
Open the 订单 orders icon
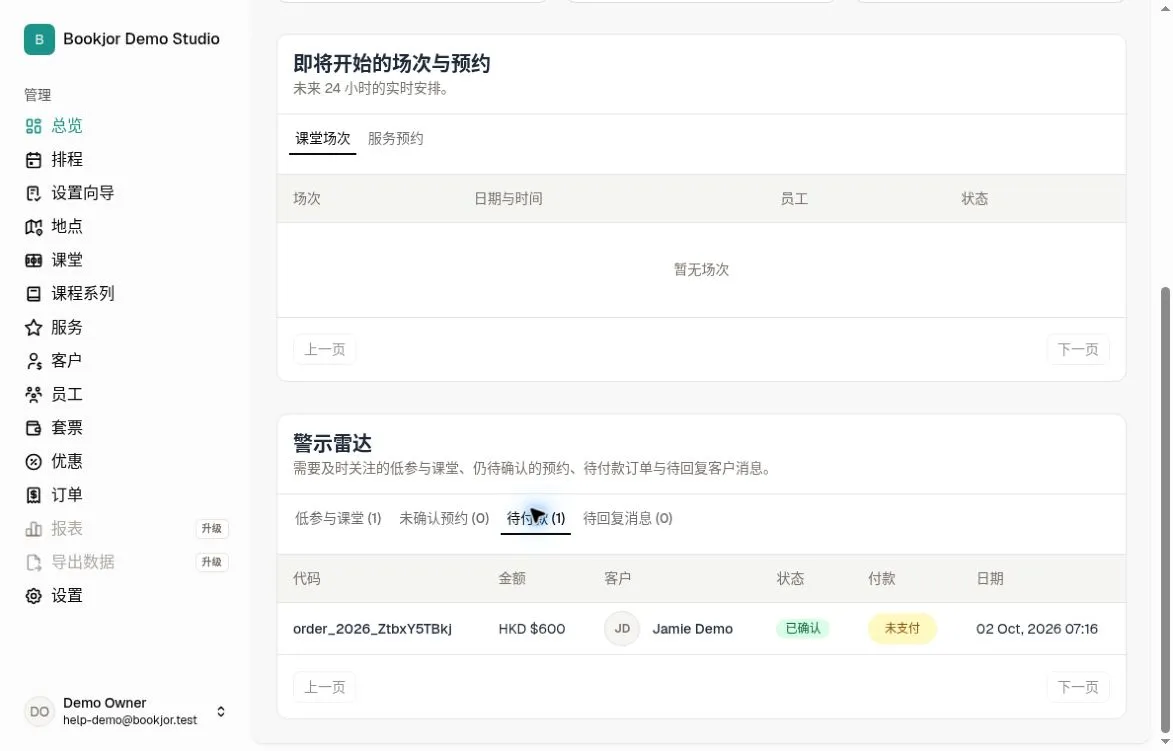34,495
